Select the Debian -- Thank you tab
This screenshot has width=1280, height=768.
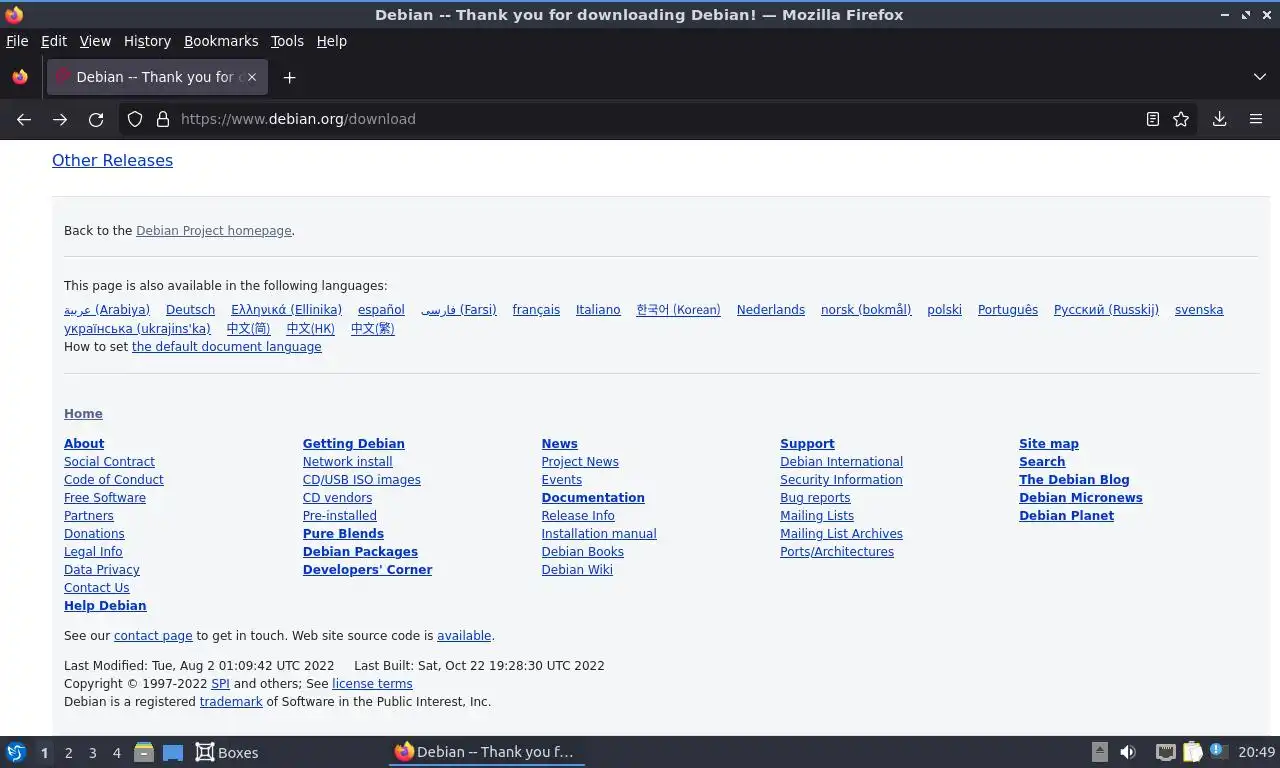[157, 77]
